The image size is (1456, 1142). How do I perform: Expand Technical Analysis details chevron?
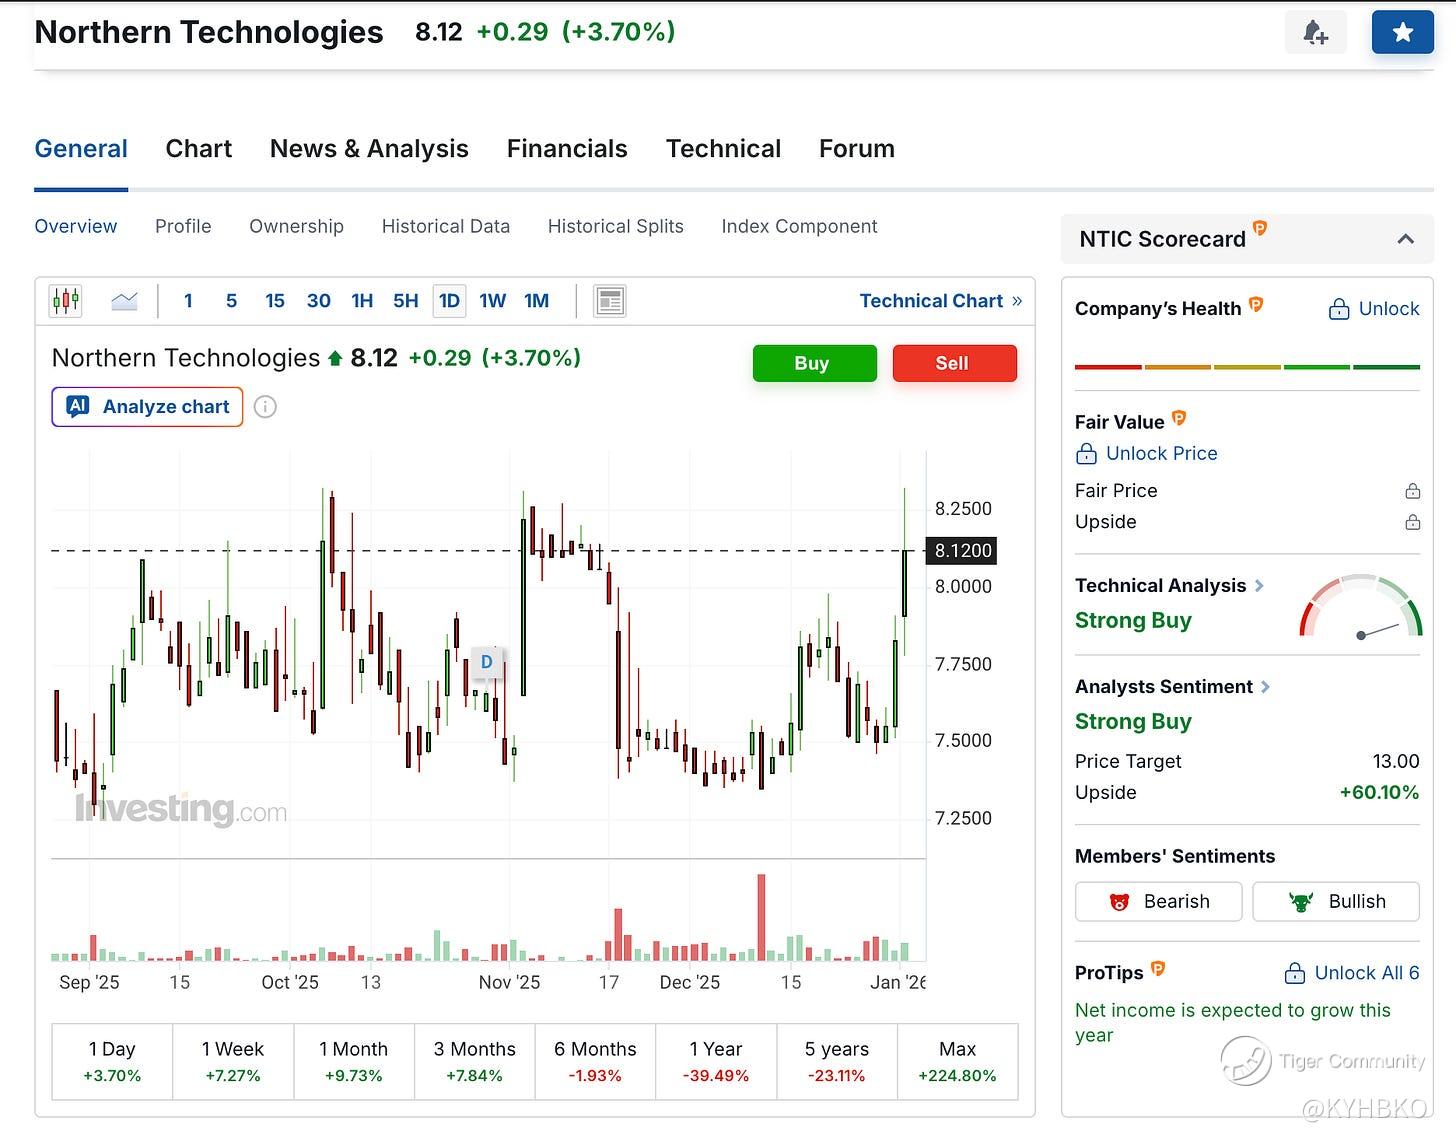point(1260,586)
